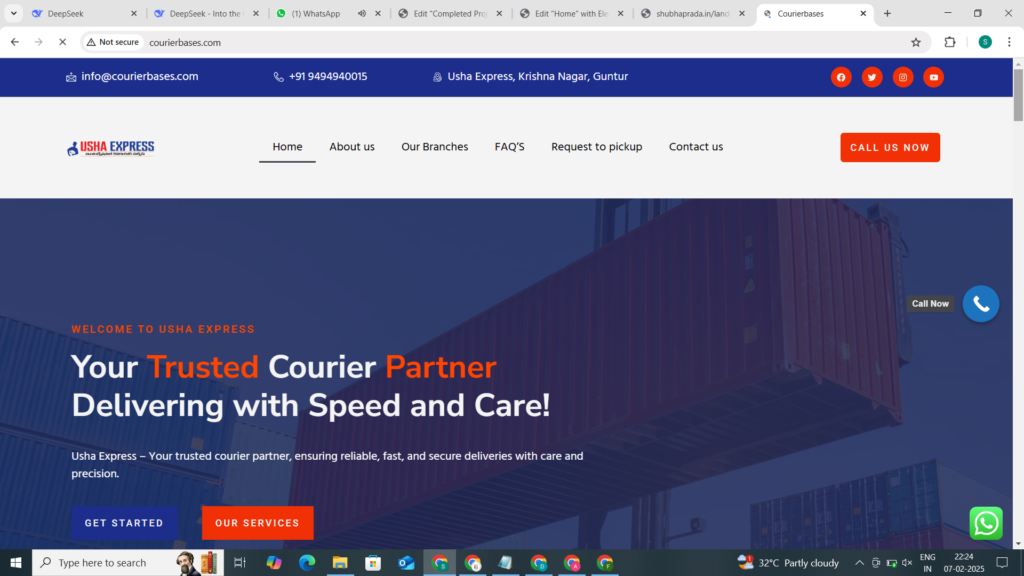The image size is (1024, 576).
Task: Open the weather widget showing 32°C
Action: pos(788,562)
